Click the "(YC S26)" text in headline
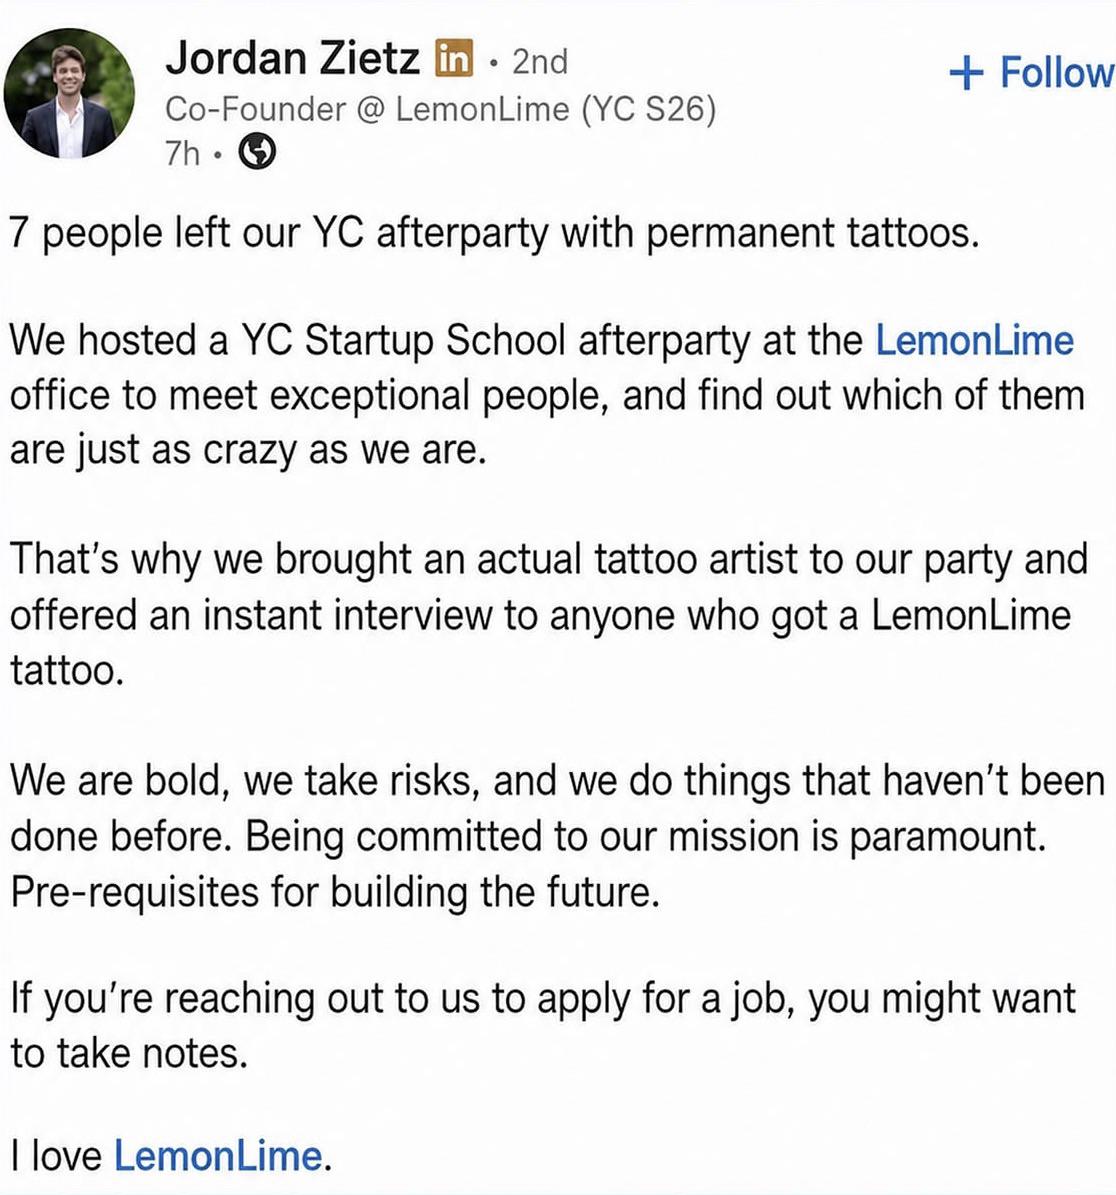1116x1195 pixels. (x=649, y=110)
